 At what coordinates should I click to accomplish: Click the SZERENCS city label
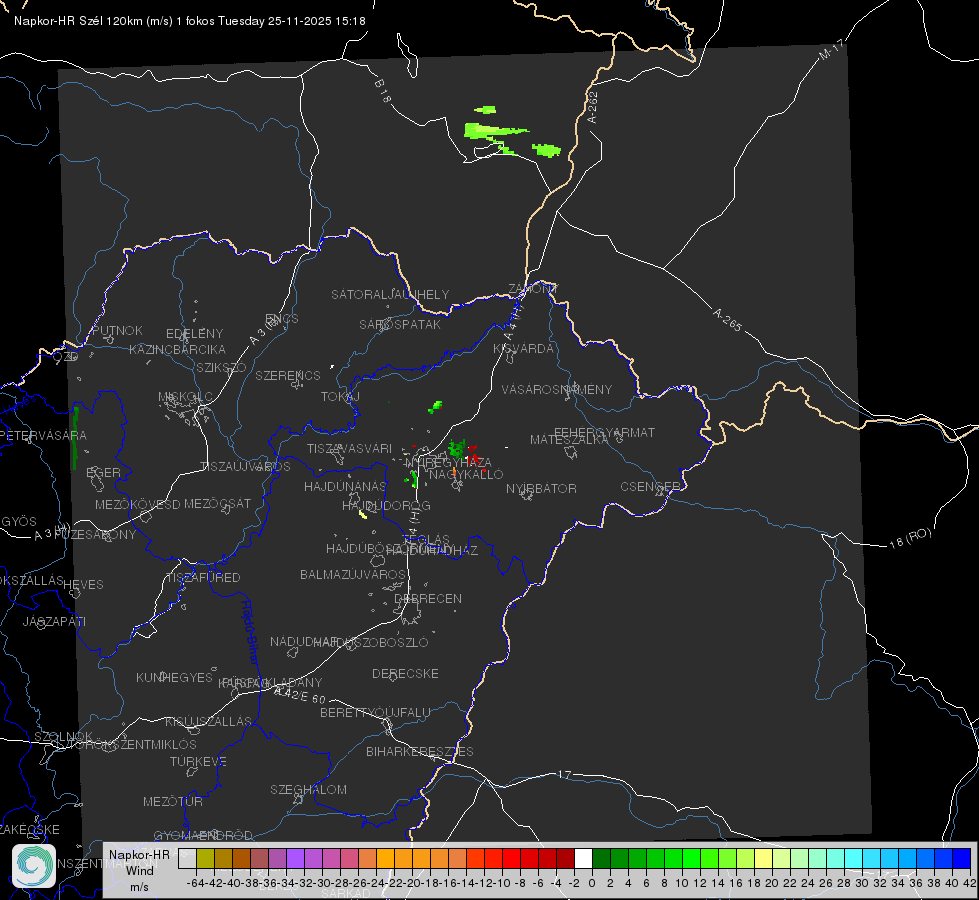[288, 375]
